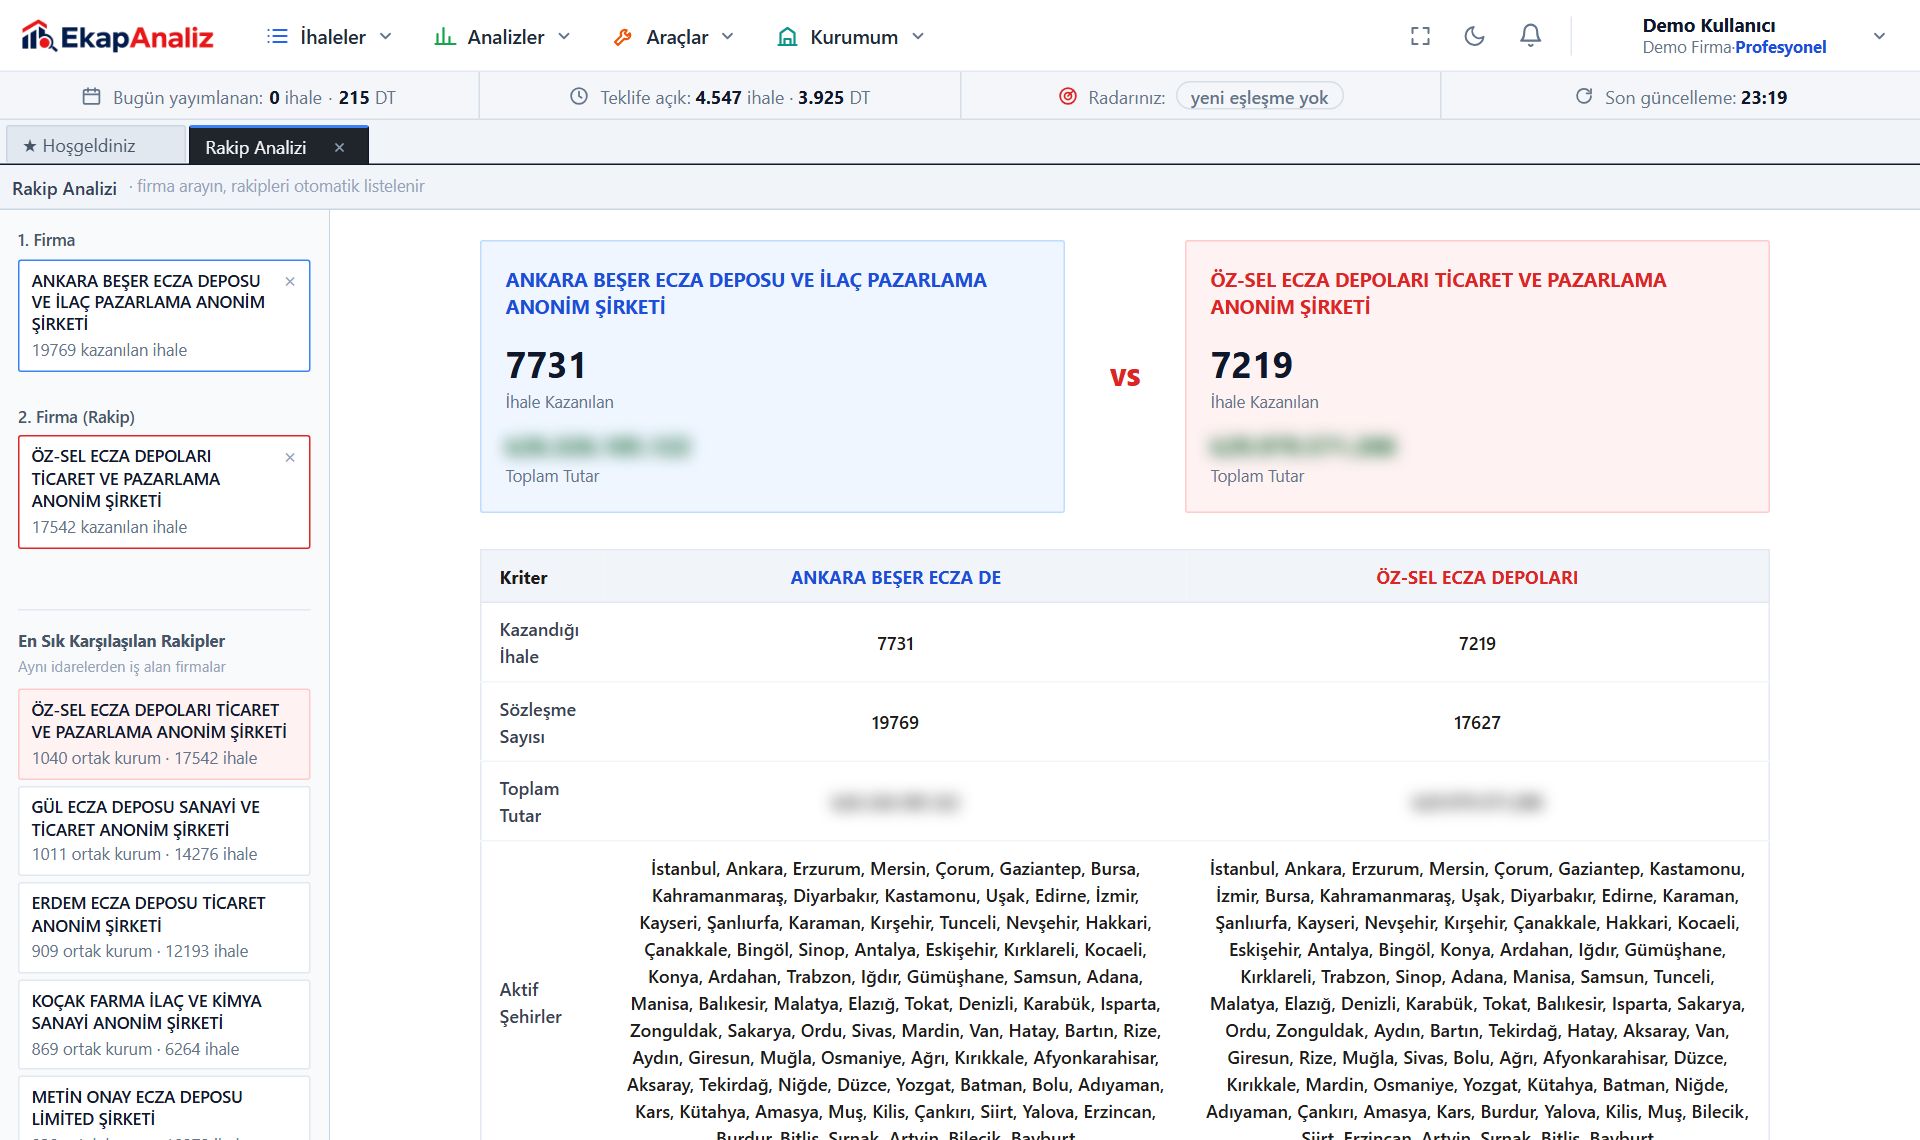The height and width of the screenshot is (1140, 1920).
Task: Click the clock icon by Teklife açık
Action: point(578,96)
